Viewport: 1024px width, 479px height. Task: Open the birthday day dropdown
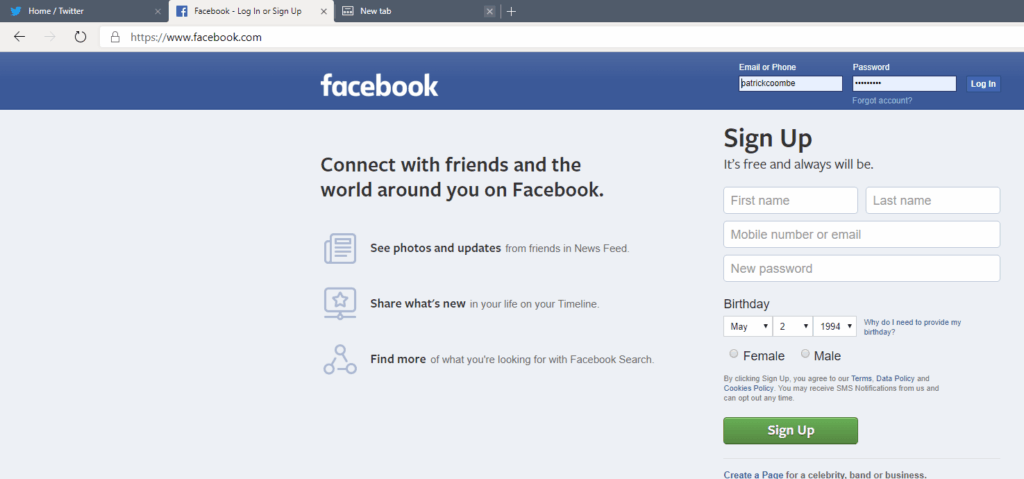(x=793, y=326)
